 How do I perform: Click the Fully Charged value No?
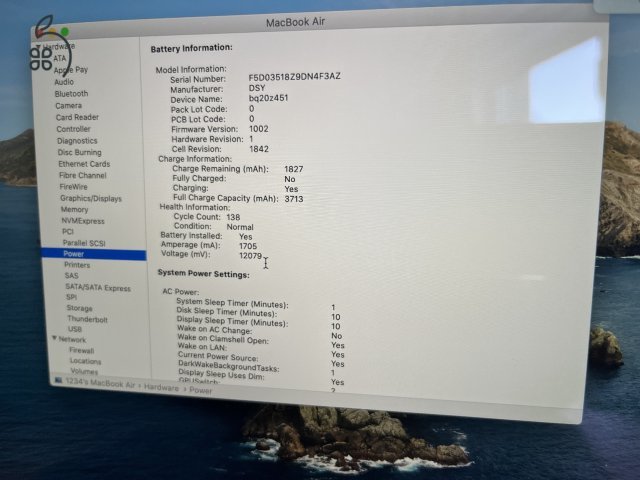290,179
